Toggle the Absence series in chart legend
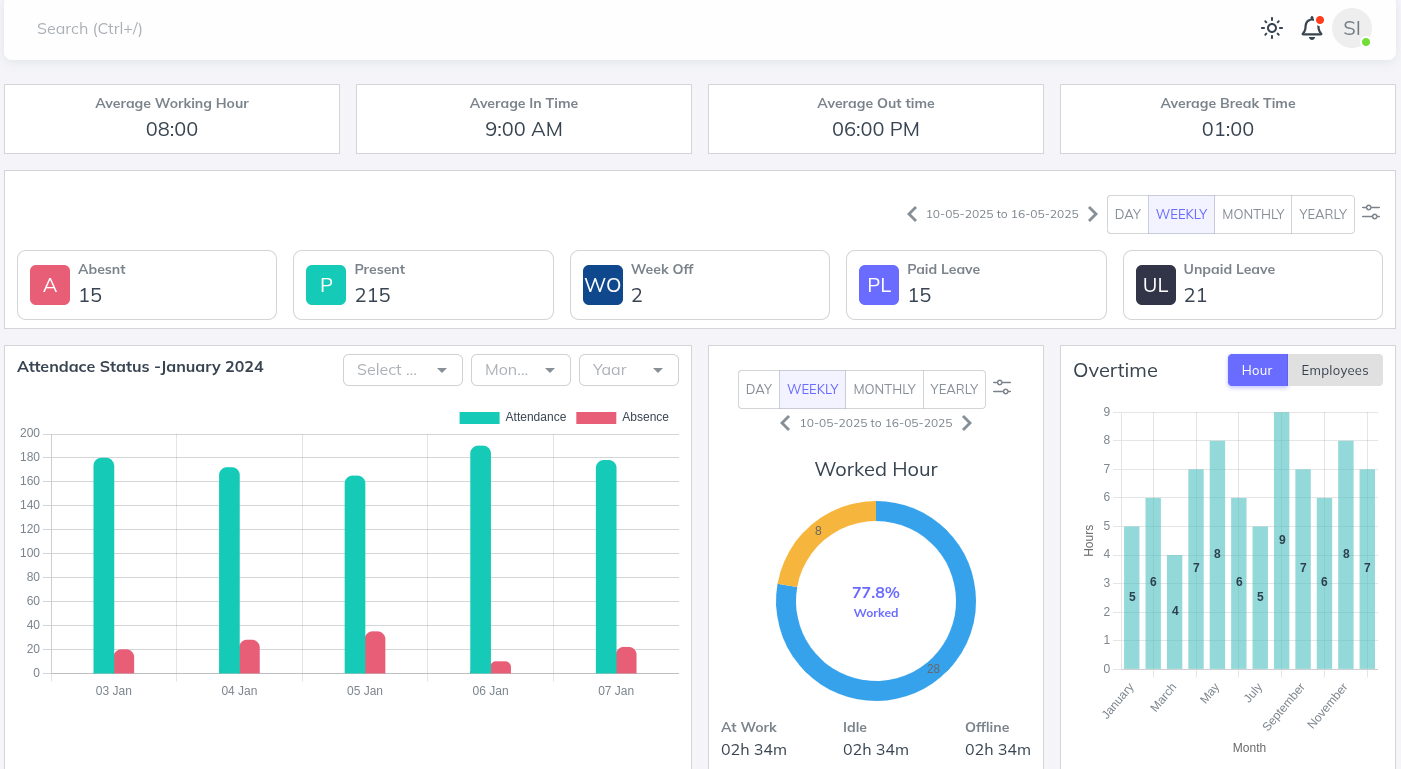 click(x=624, y=417)
